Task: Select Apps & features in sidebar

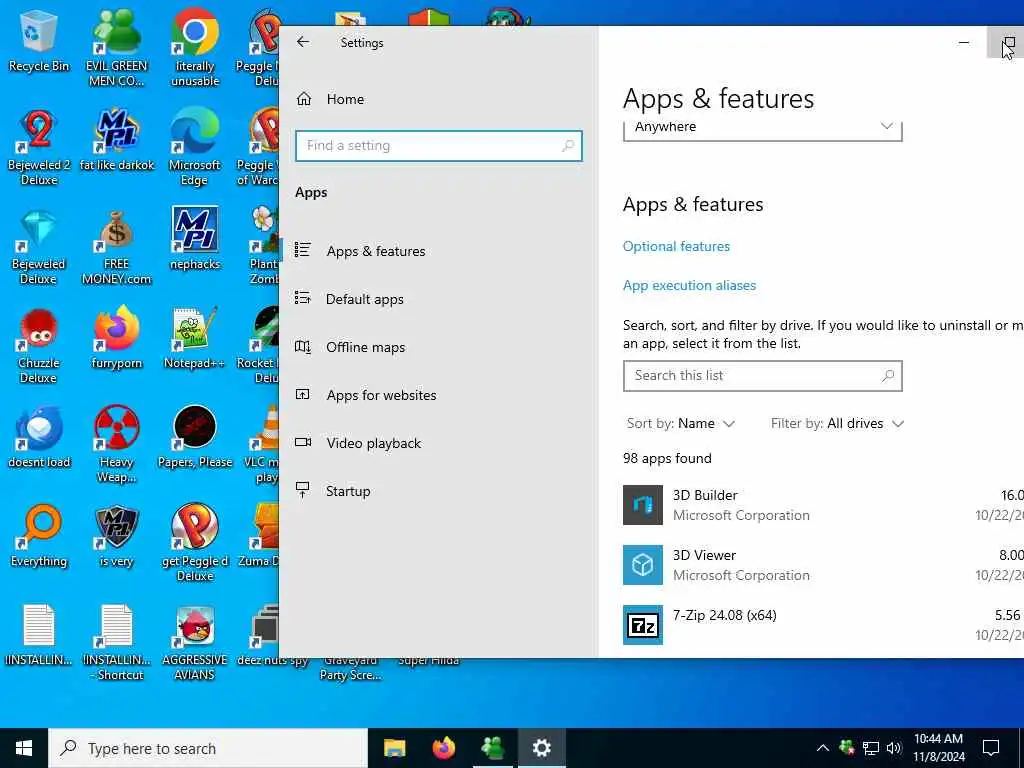Action: coord(438,251)
